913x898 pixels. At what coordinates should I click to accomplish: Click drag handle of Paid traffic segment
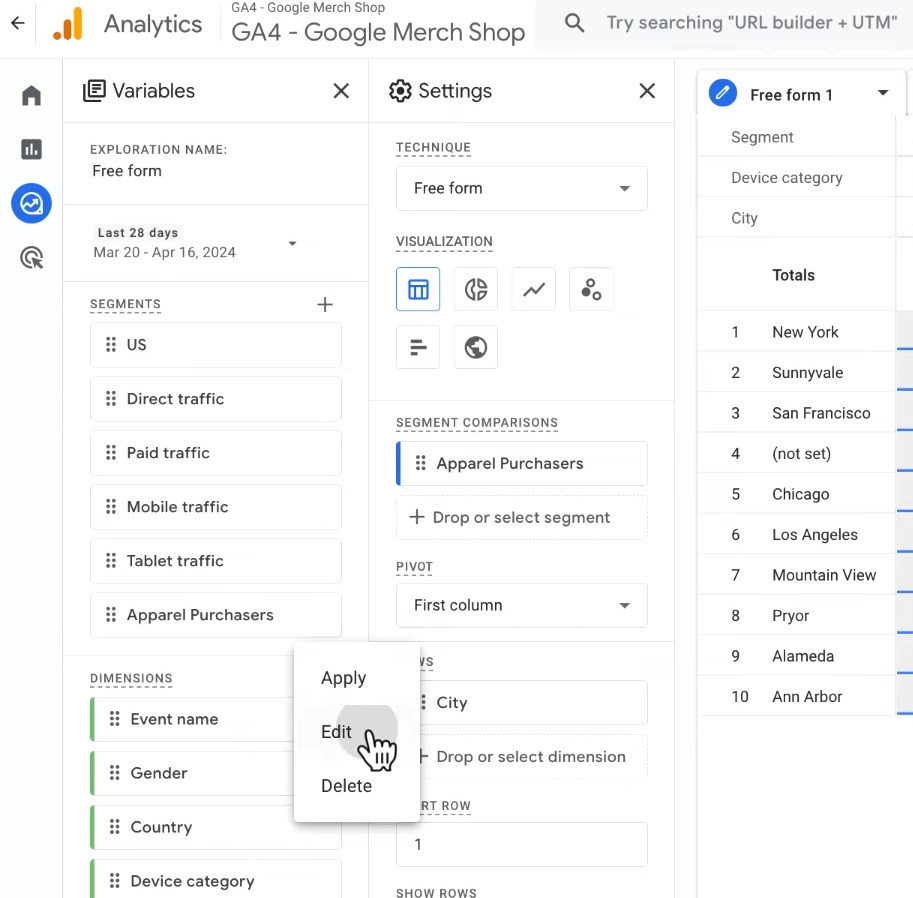coord(111,452)
